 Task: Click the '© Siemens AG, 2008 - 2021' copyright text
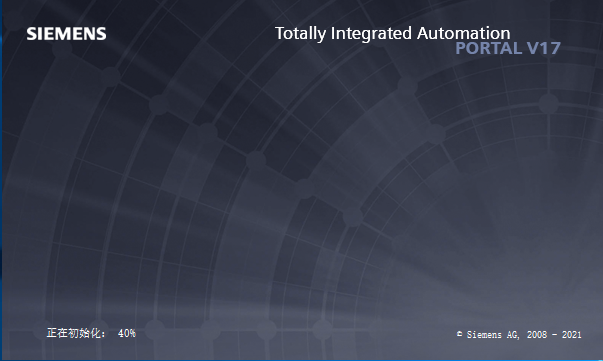pos(519,335)
